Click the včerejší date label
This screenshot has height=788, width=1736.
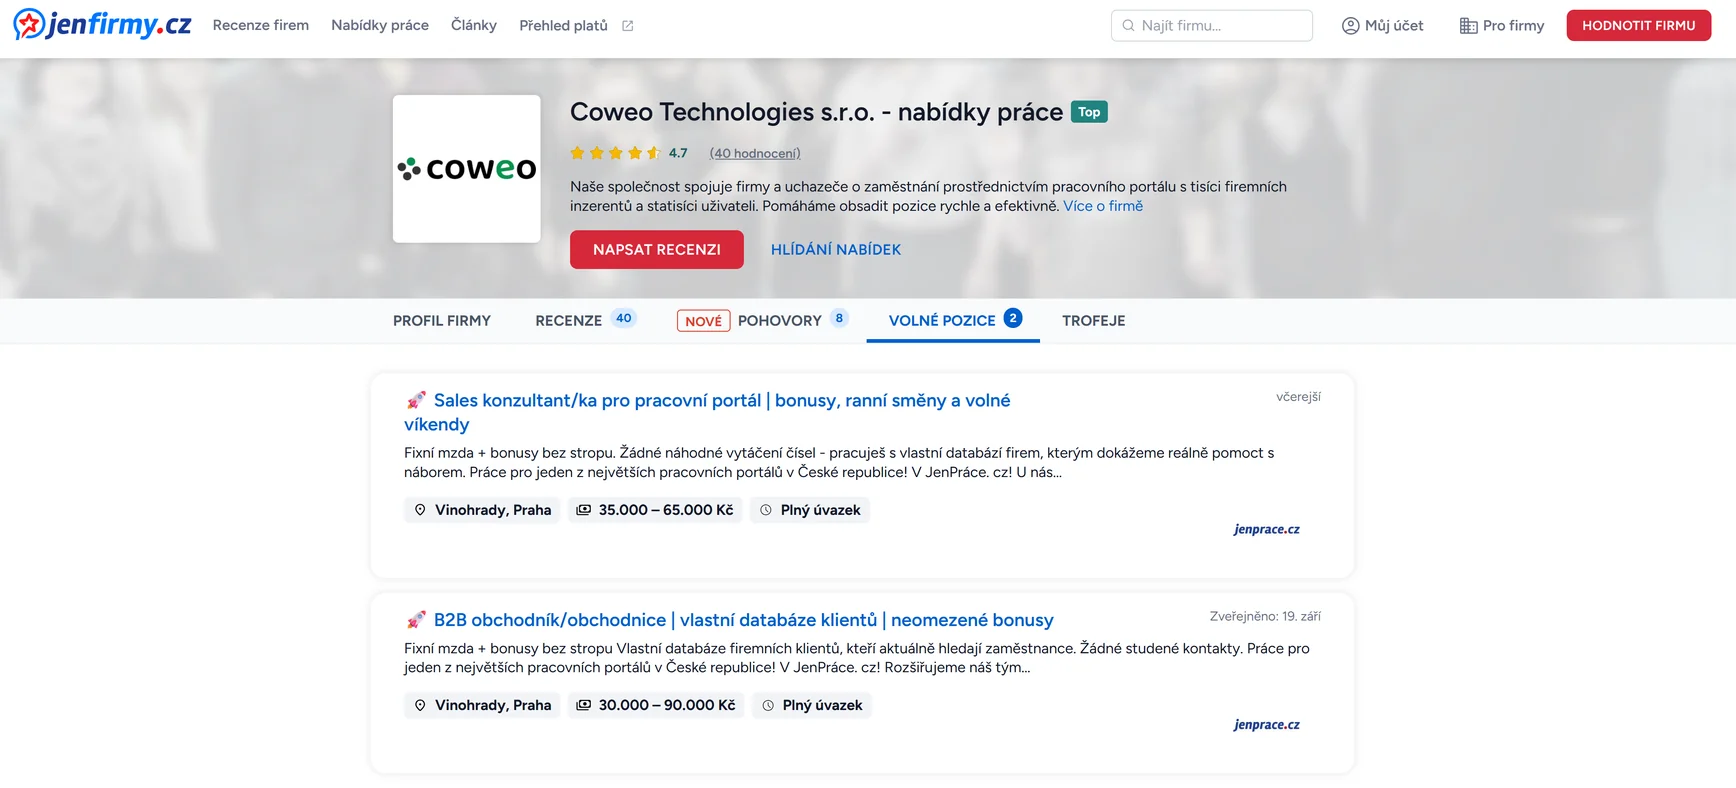click(x=1298, y=397)
